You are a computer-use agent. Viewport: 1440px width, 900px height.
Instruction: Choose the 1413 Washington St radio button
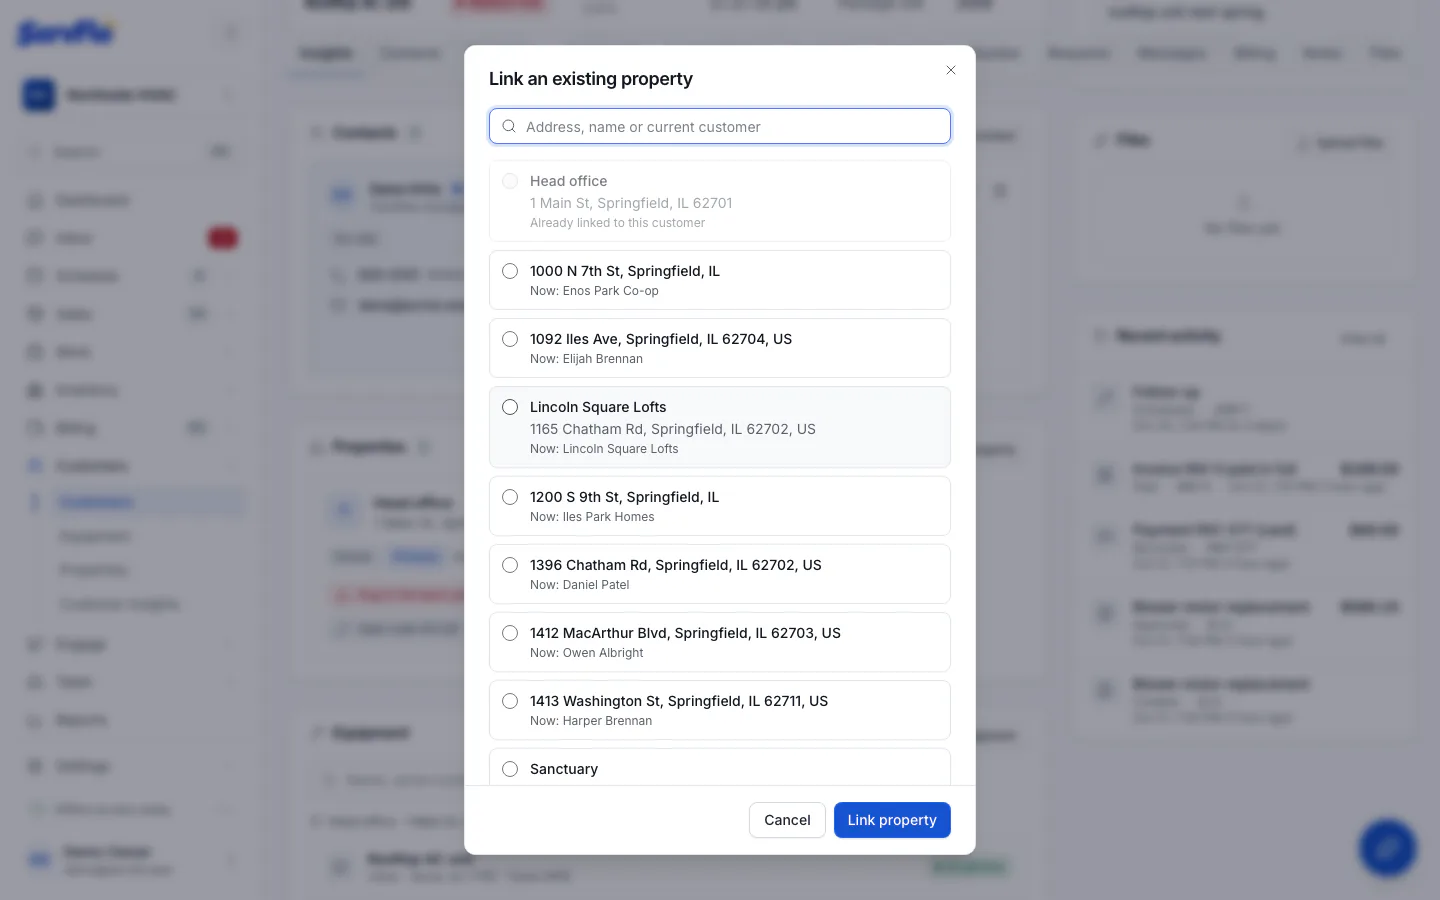510,701
